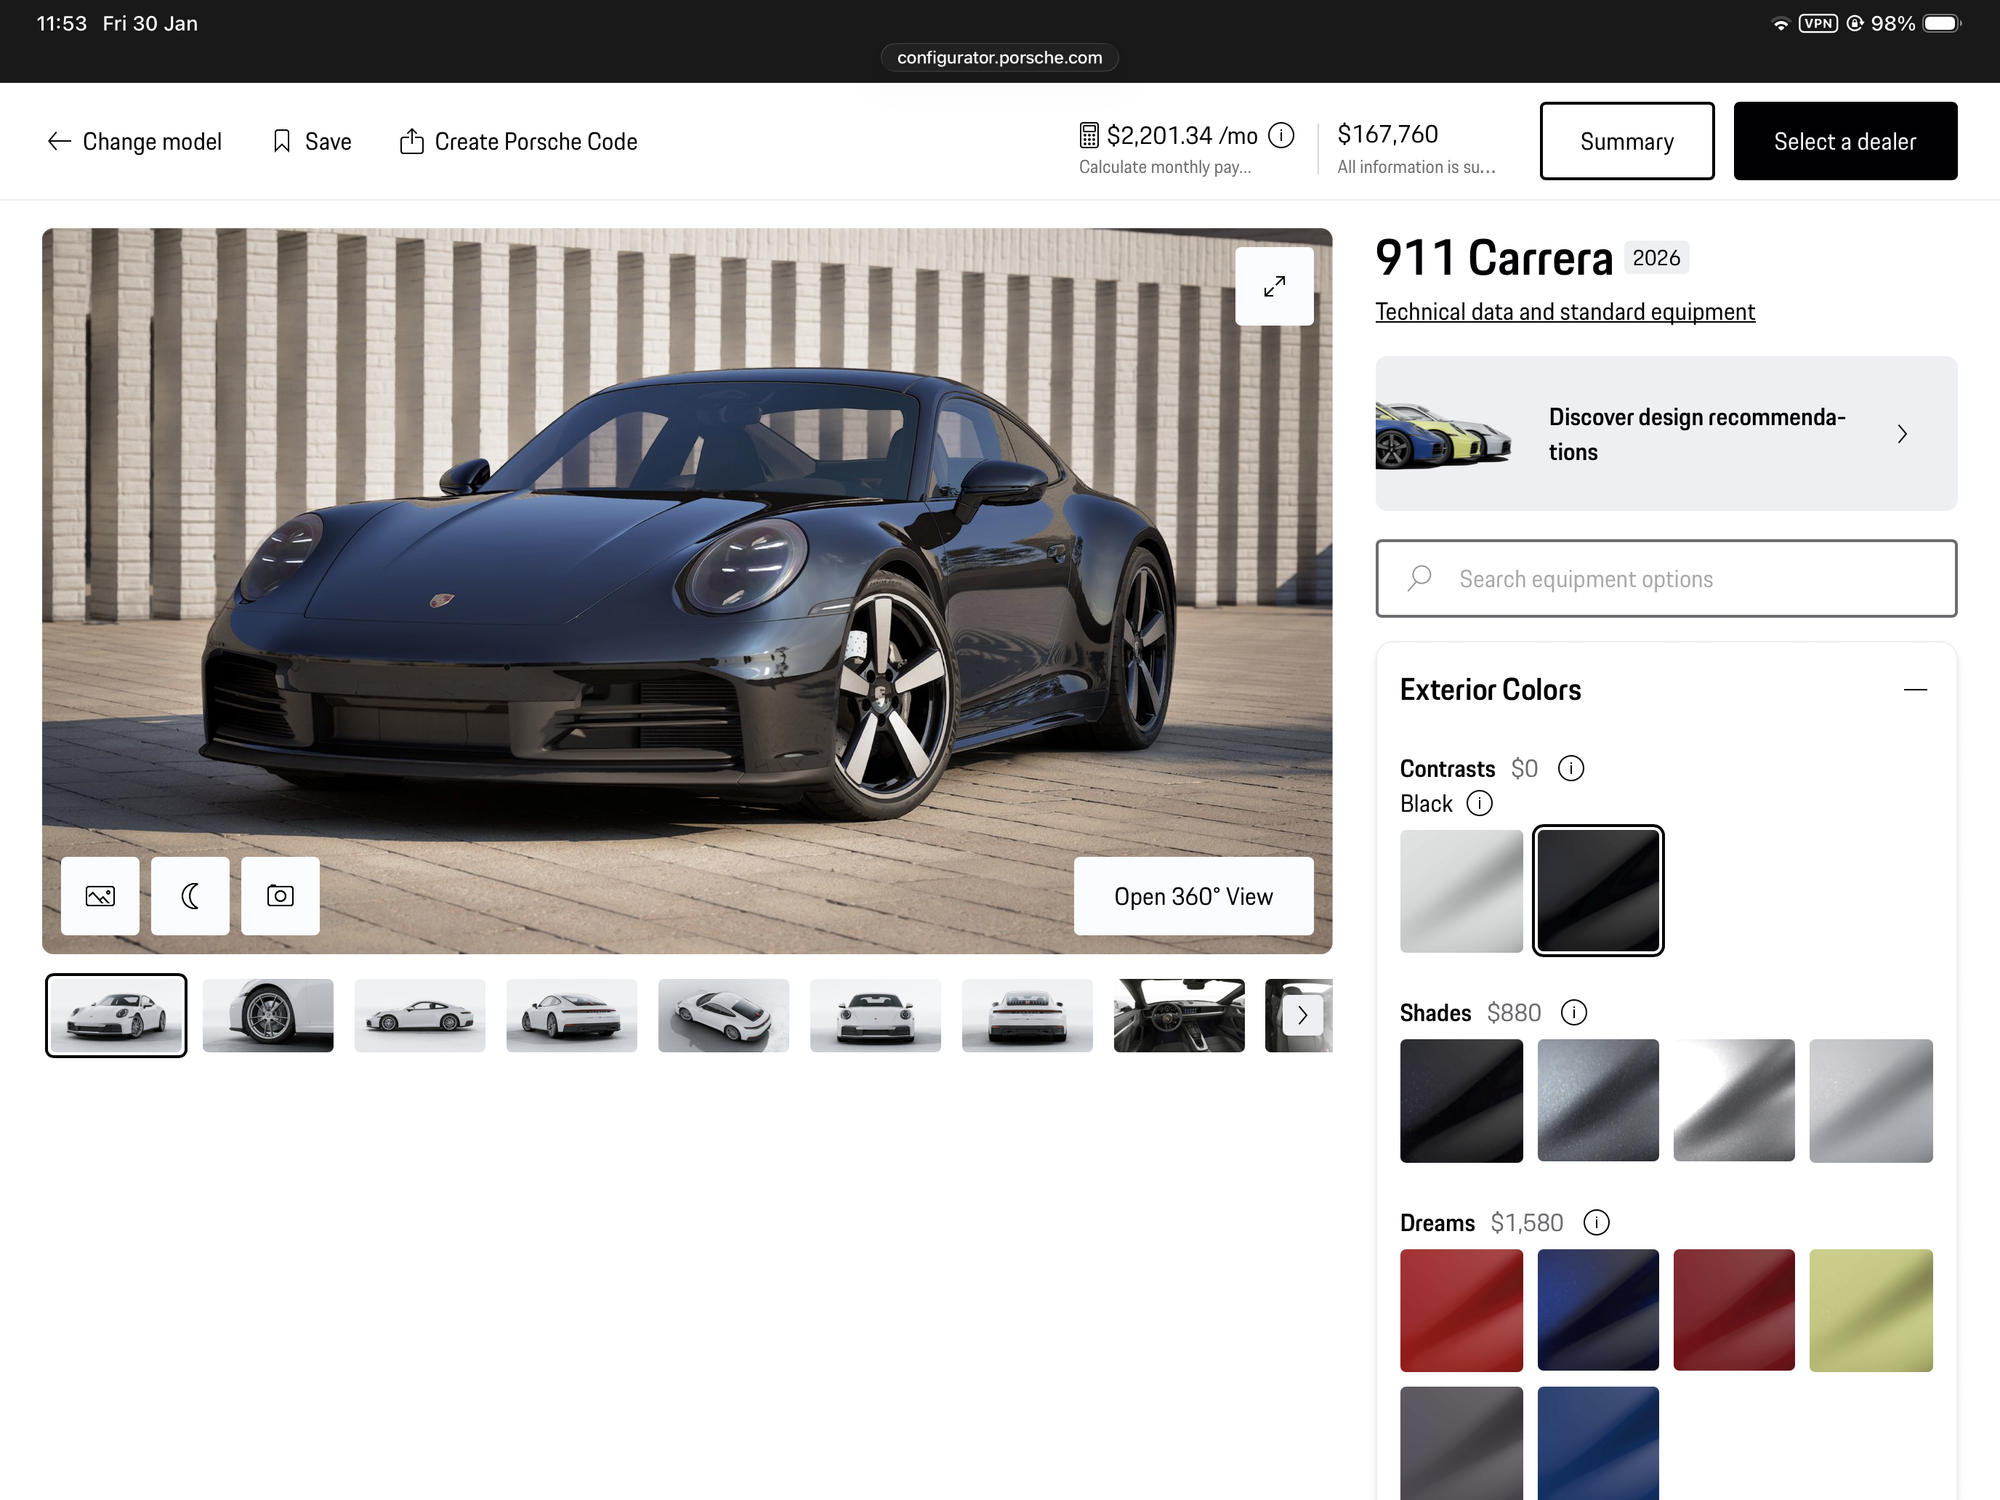Open the Summary button
The image size is (2000, 1500).
pos(1626,141)
